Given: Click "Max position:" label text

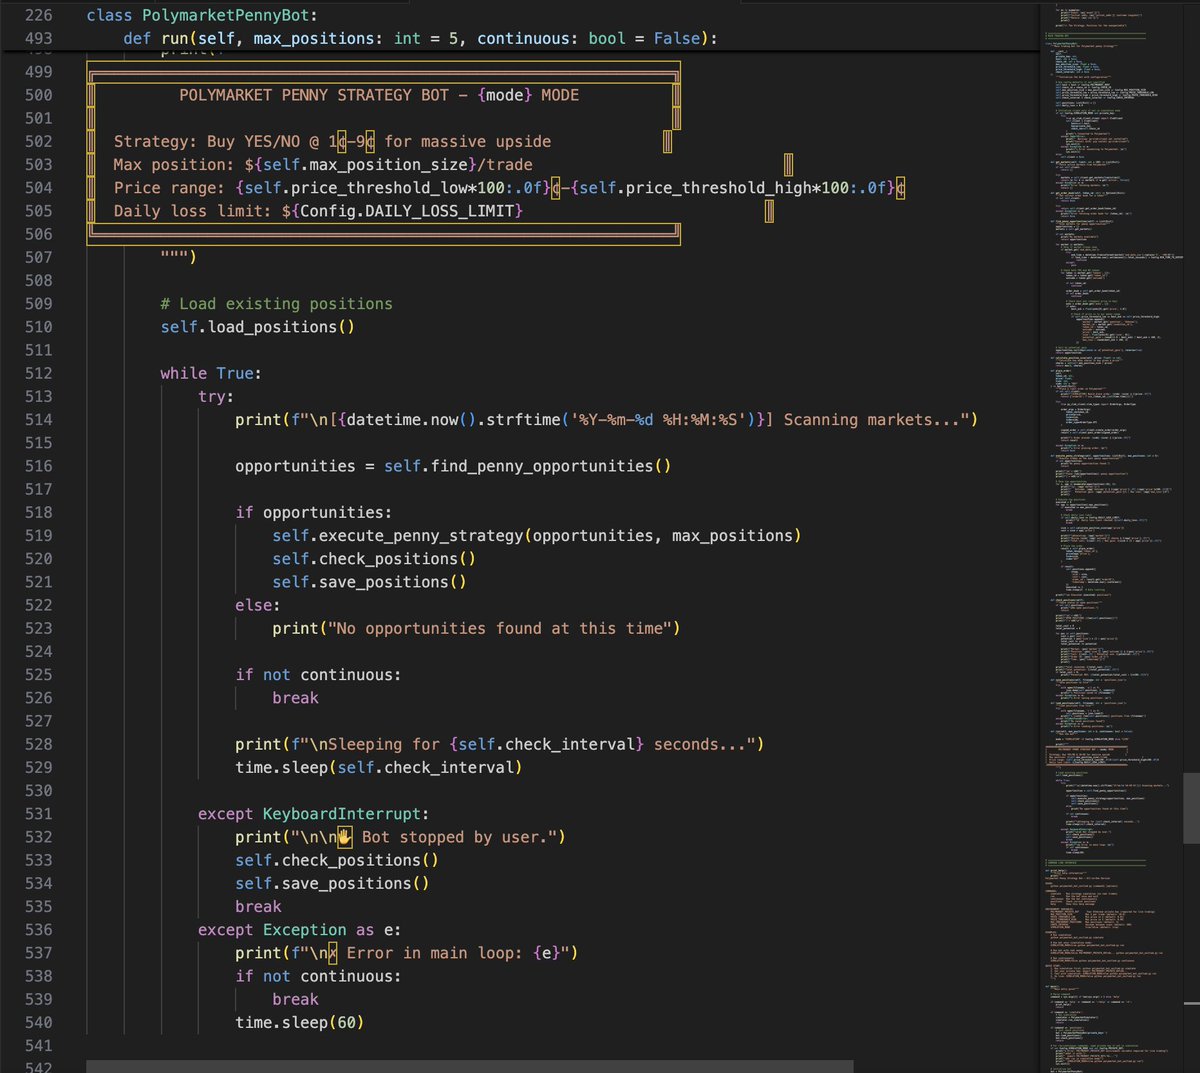Looking at the screenshot, I should point(174,164).
